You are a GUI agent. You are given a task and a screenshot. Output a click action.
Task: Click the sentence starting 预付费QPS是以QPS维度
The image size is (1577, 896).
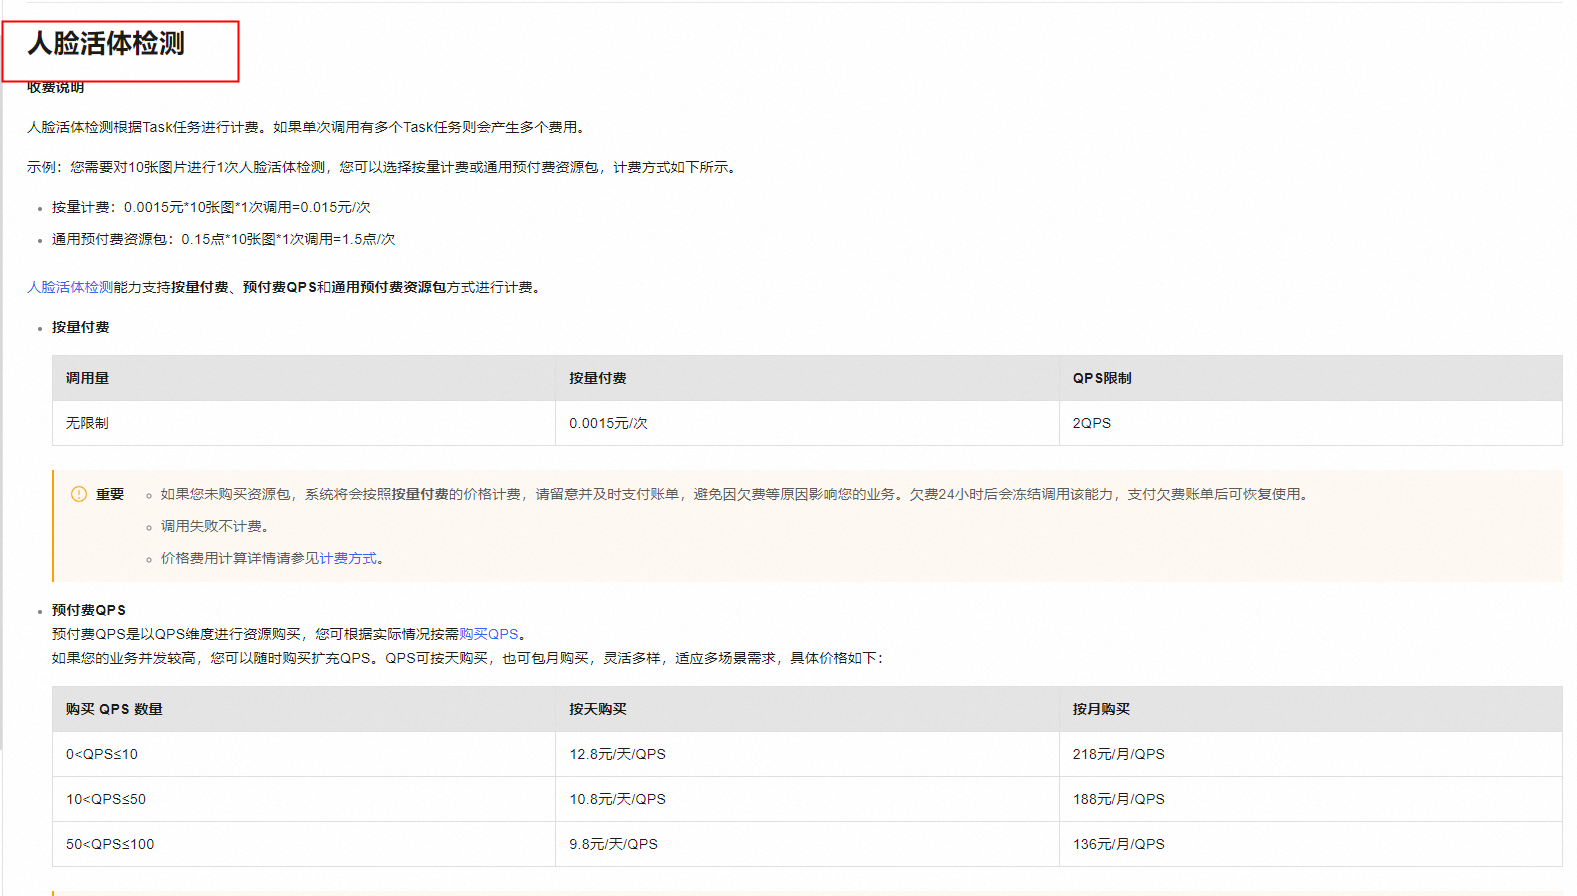[290, 634]
